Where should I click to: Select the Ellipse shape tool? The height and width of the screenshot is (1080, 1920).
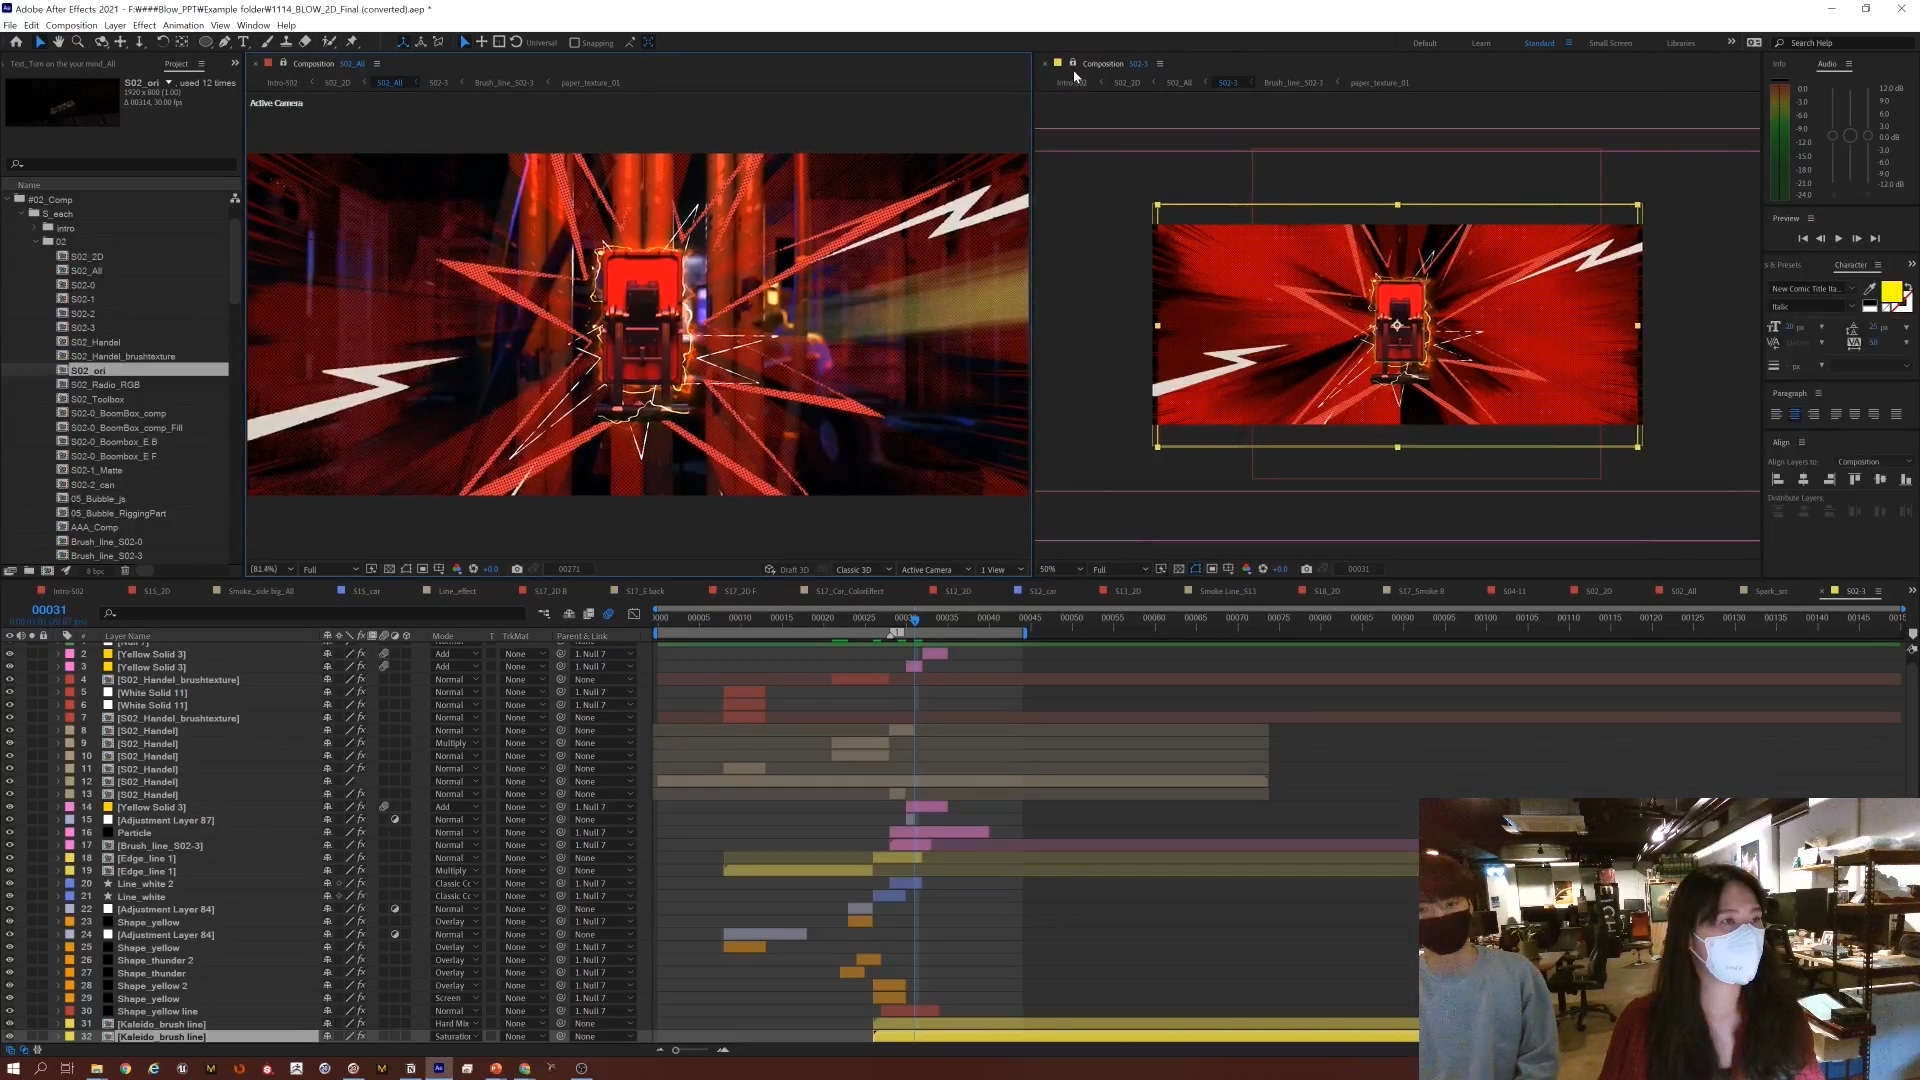[x=205, y=42]
